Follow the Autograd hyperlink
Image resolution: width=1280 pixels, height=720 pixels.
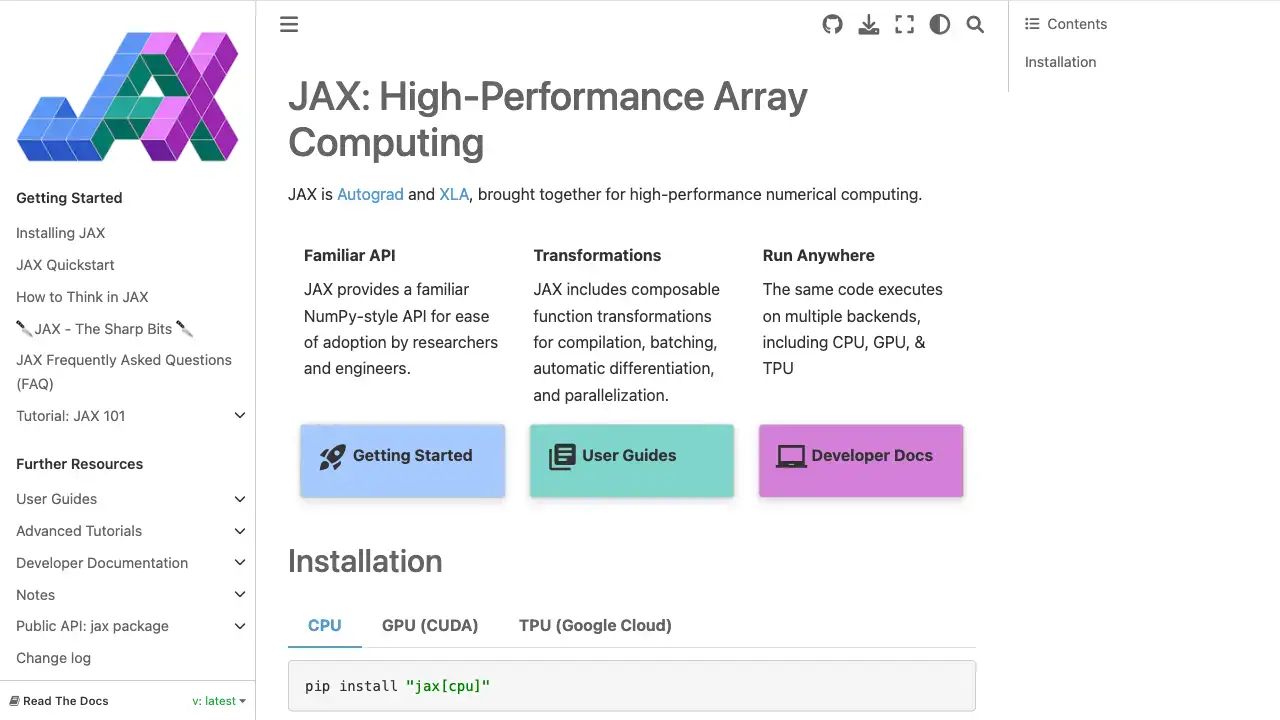(x=370, y=194)
